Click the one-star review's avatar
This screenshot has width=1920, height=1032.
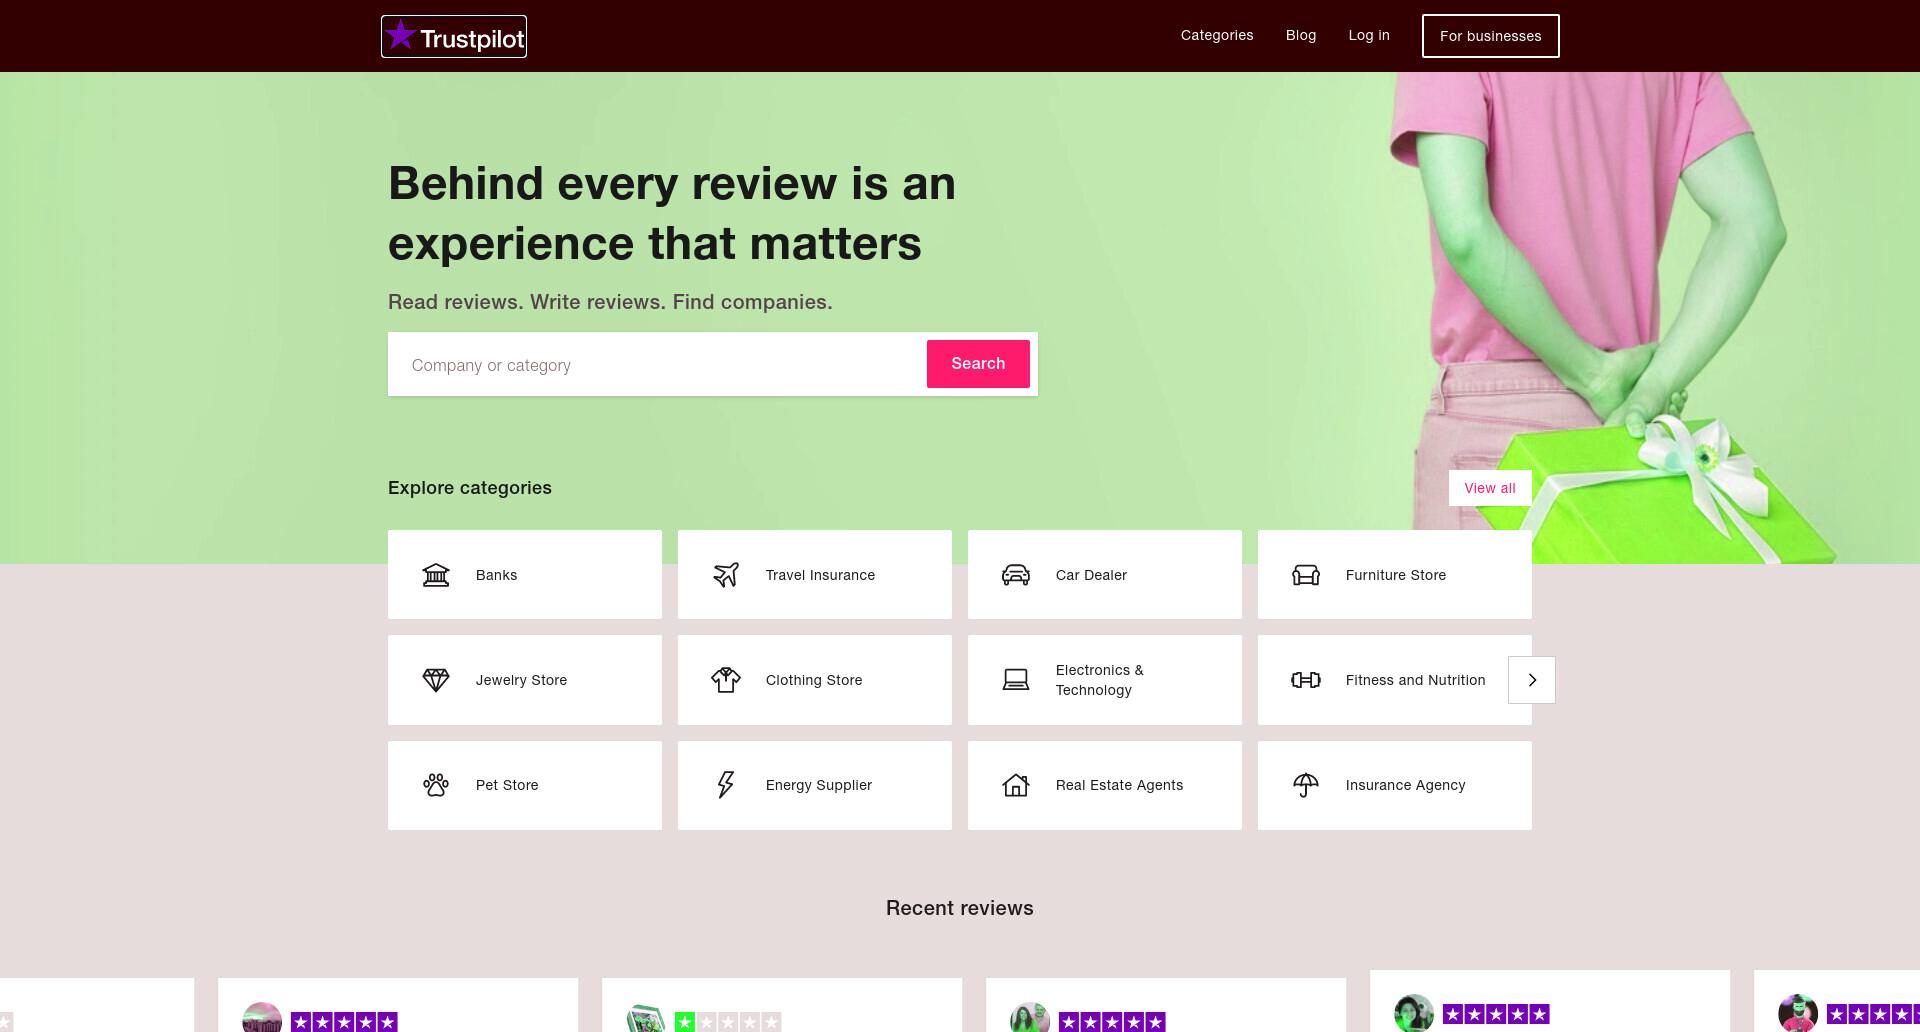click(x=646, y=1020)
